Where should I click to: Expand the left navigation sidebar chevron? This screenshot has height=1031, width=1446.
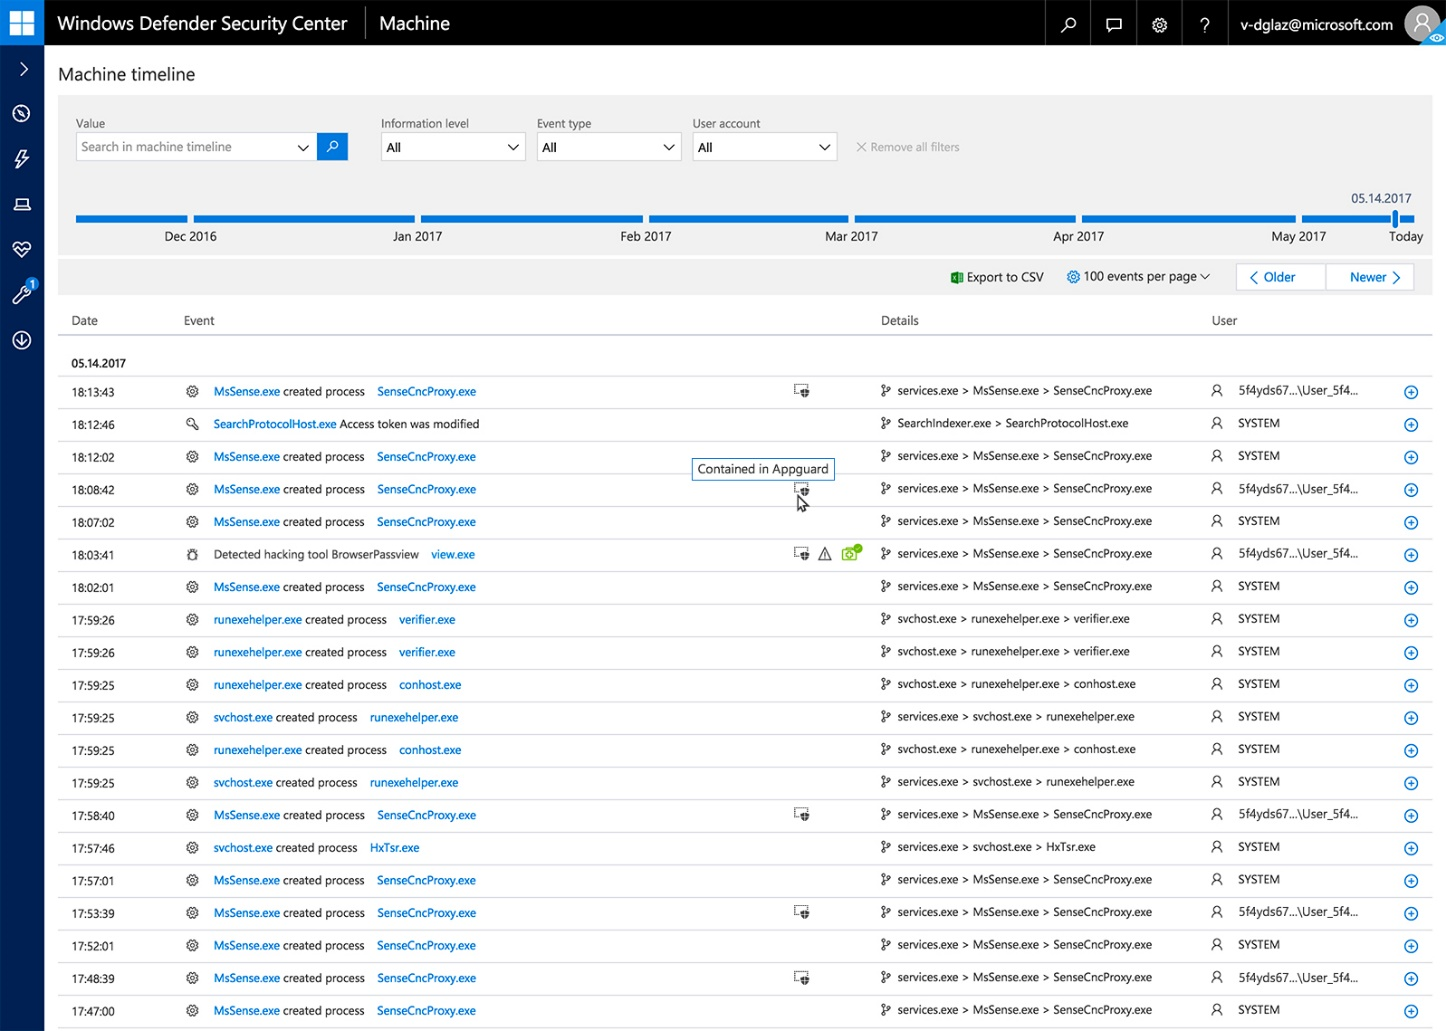pos(23,69)
